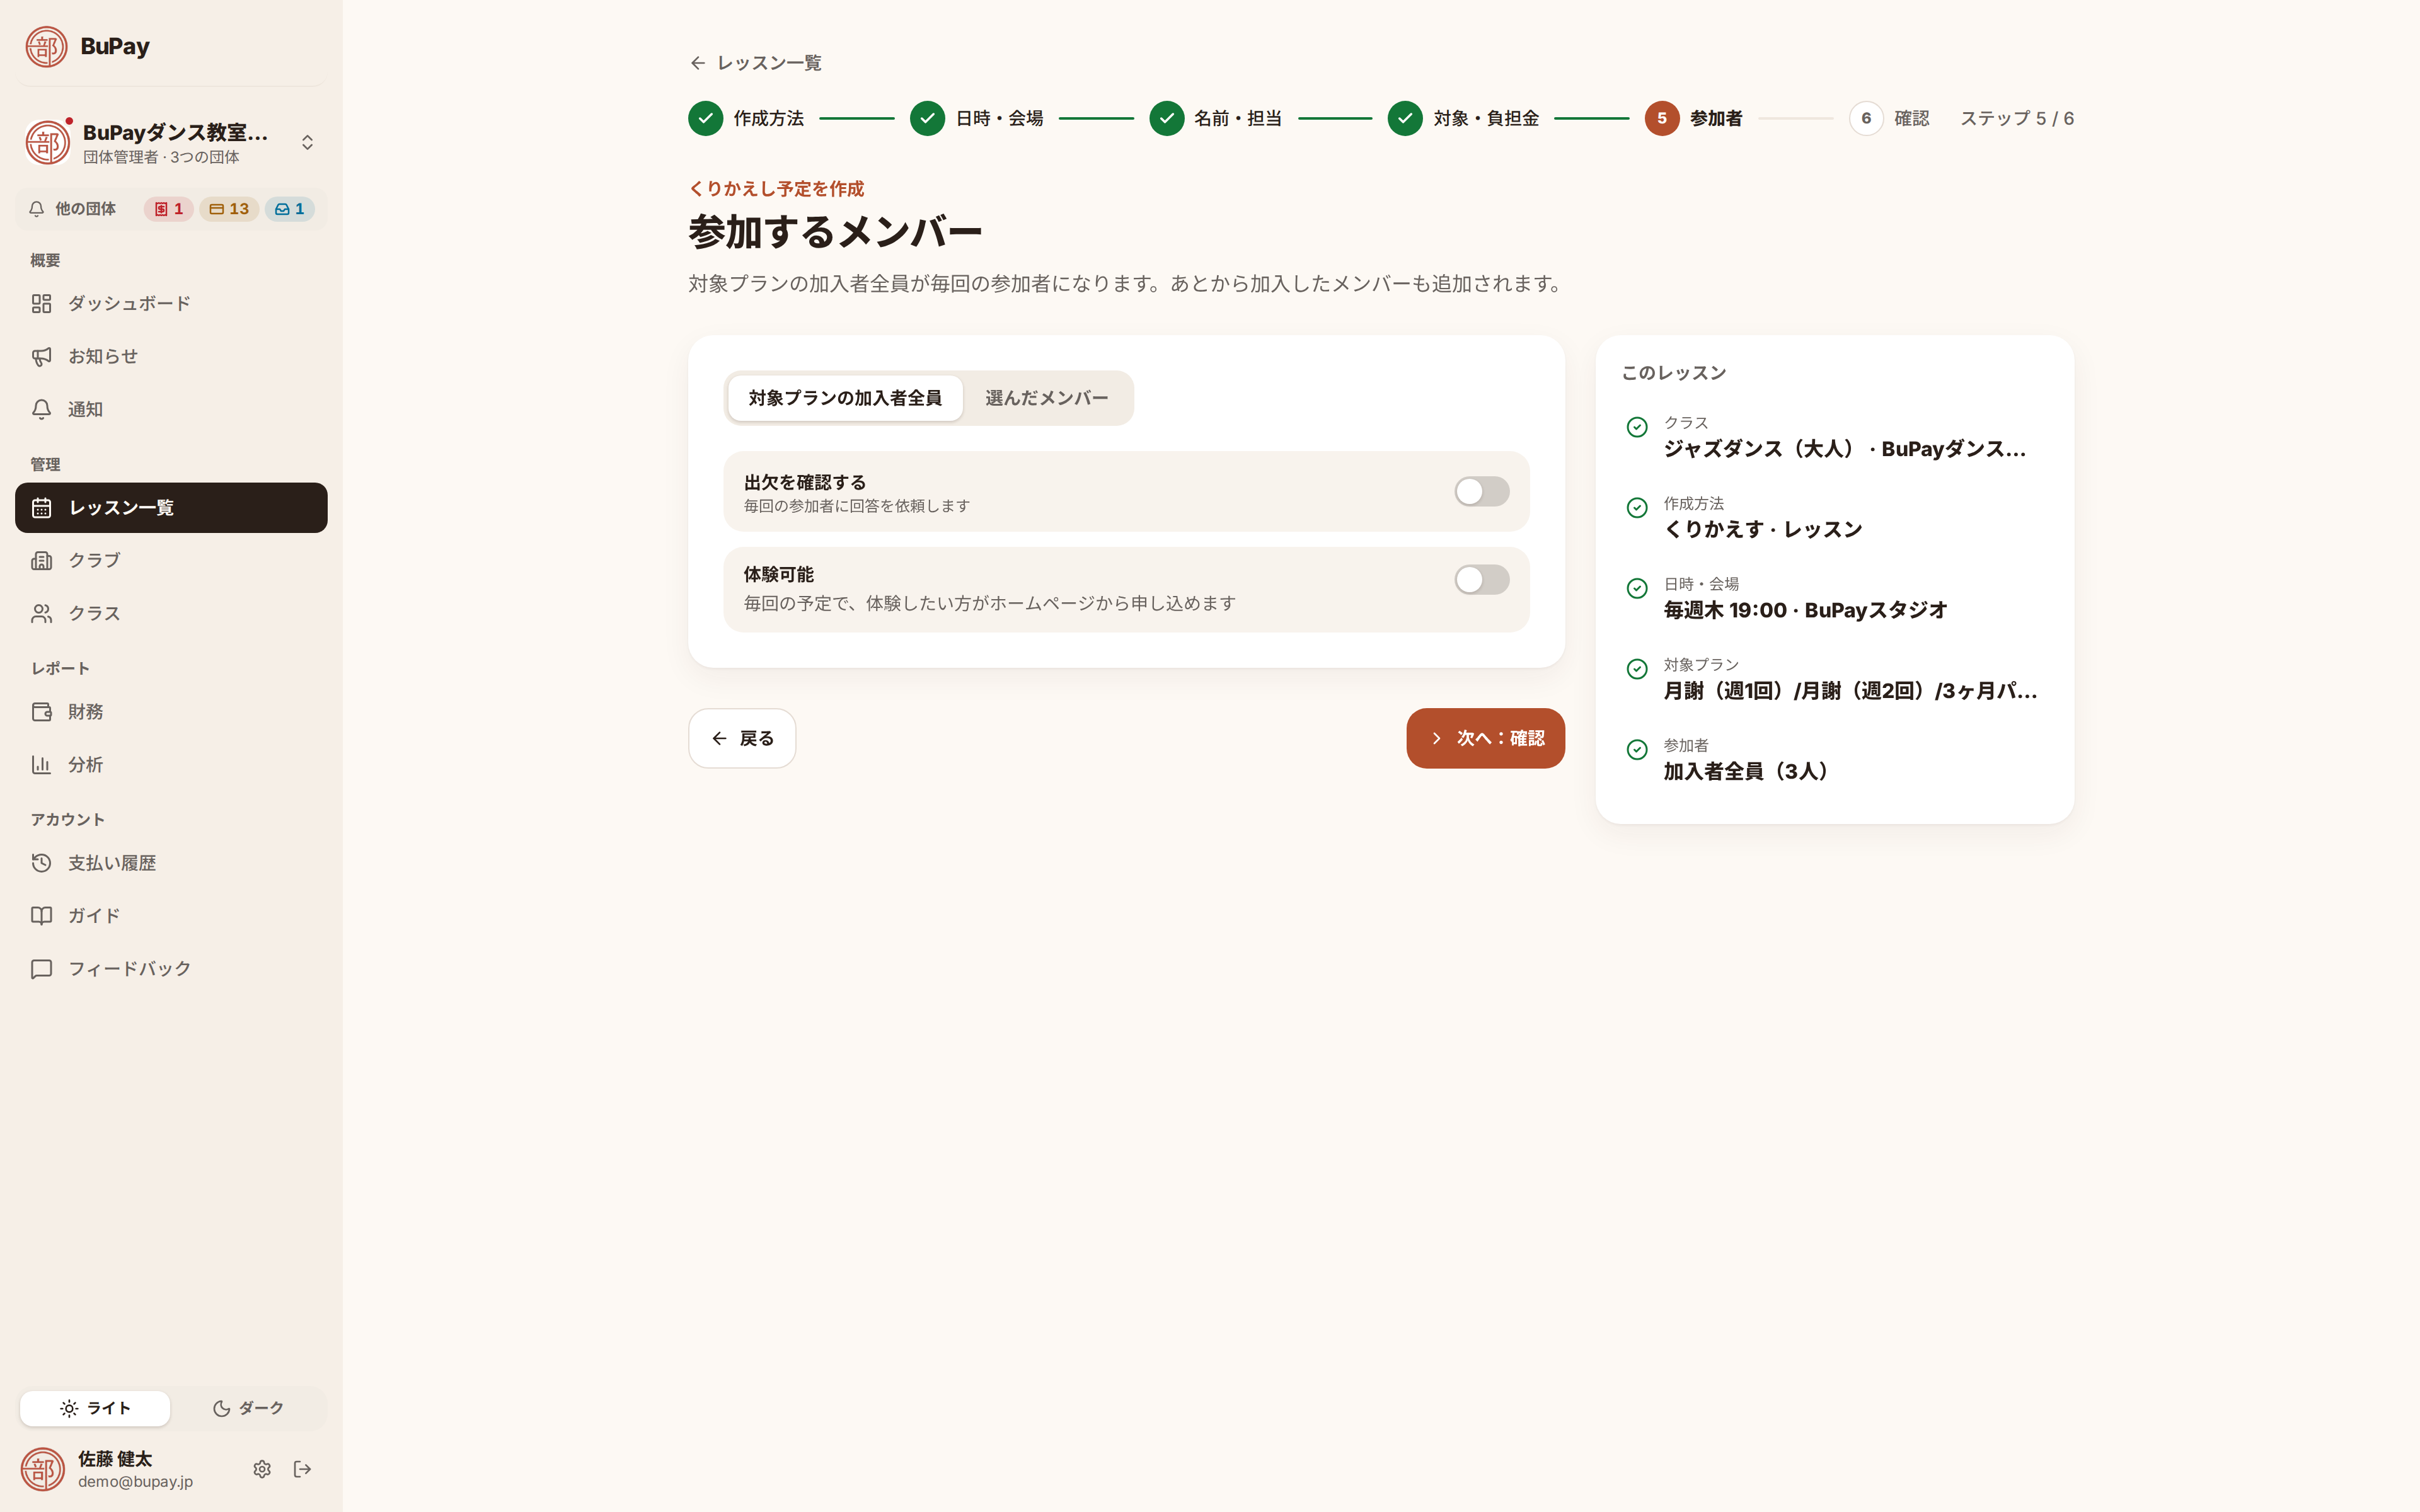Click the お知らせ megaphone icon
This screenshot has width=2420, height=1512.
(x=41, y=356)
